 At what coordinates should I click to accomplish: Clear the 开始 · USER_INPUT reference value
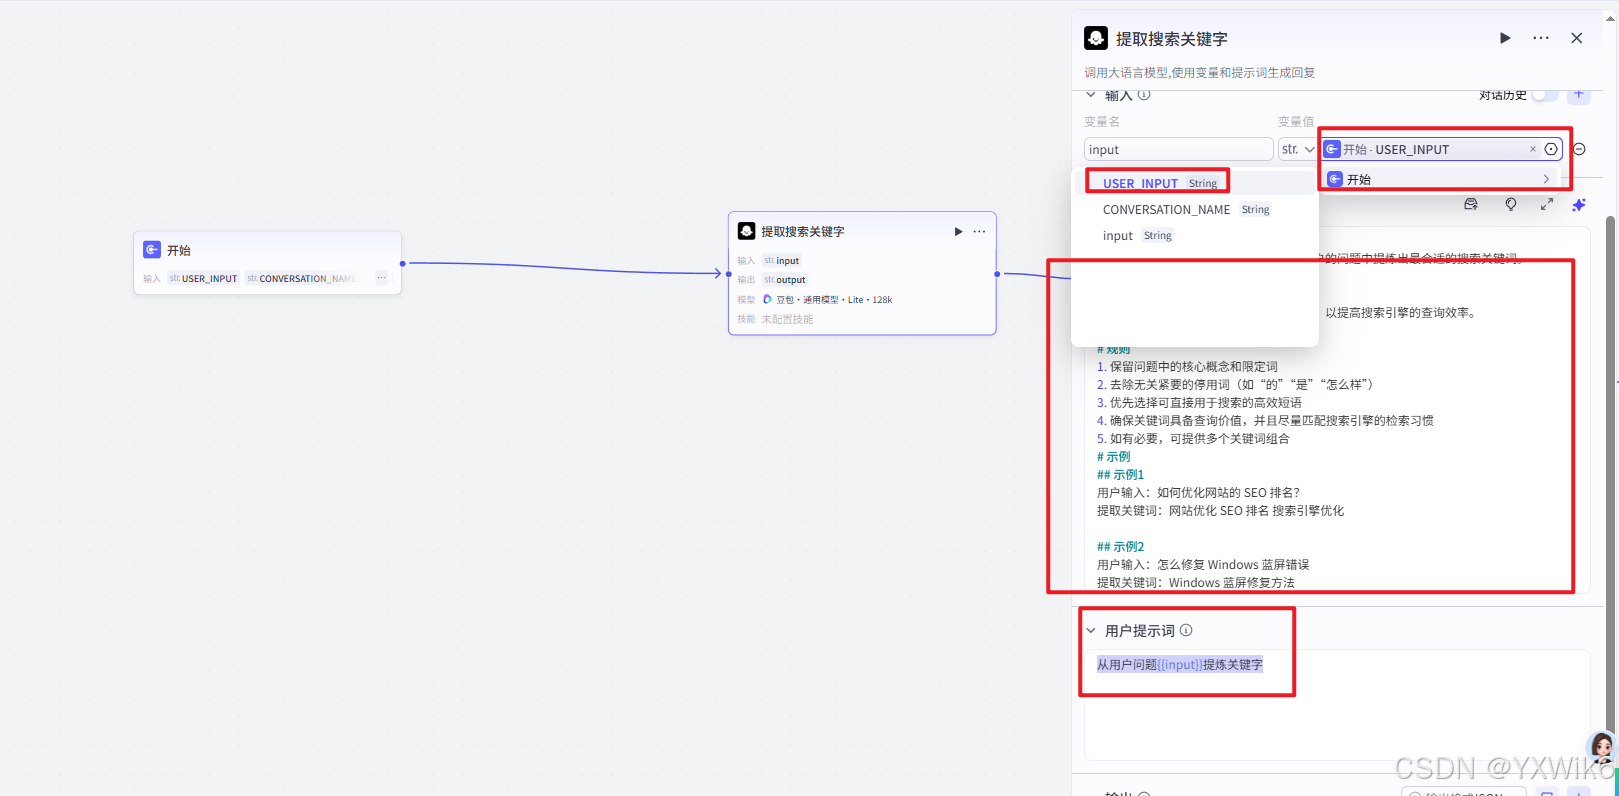pos(1533,149)
